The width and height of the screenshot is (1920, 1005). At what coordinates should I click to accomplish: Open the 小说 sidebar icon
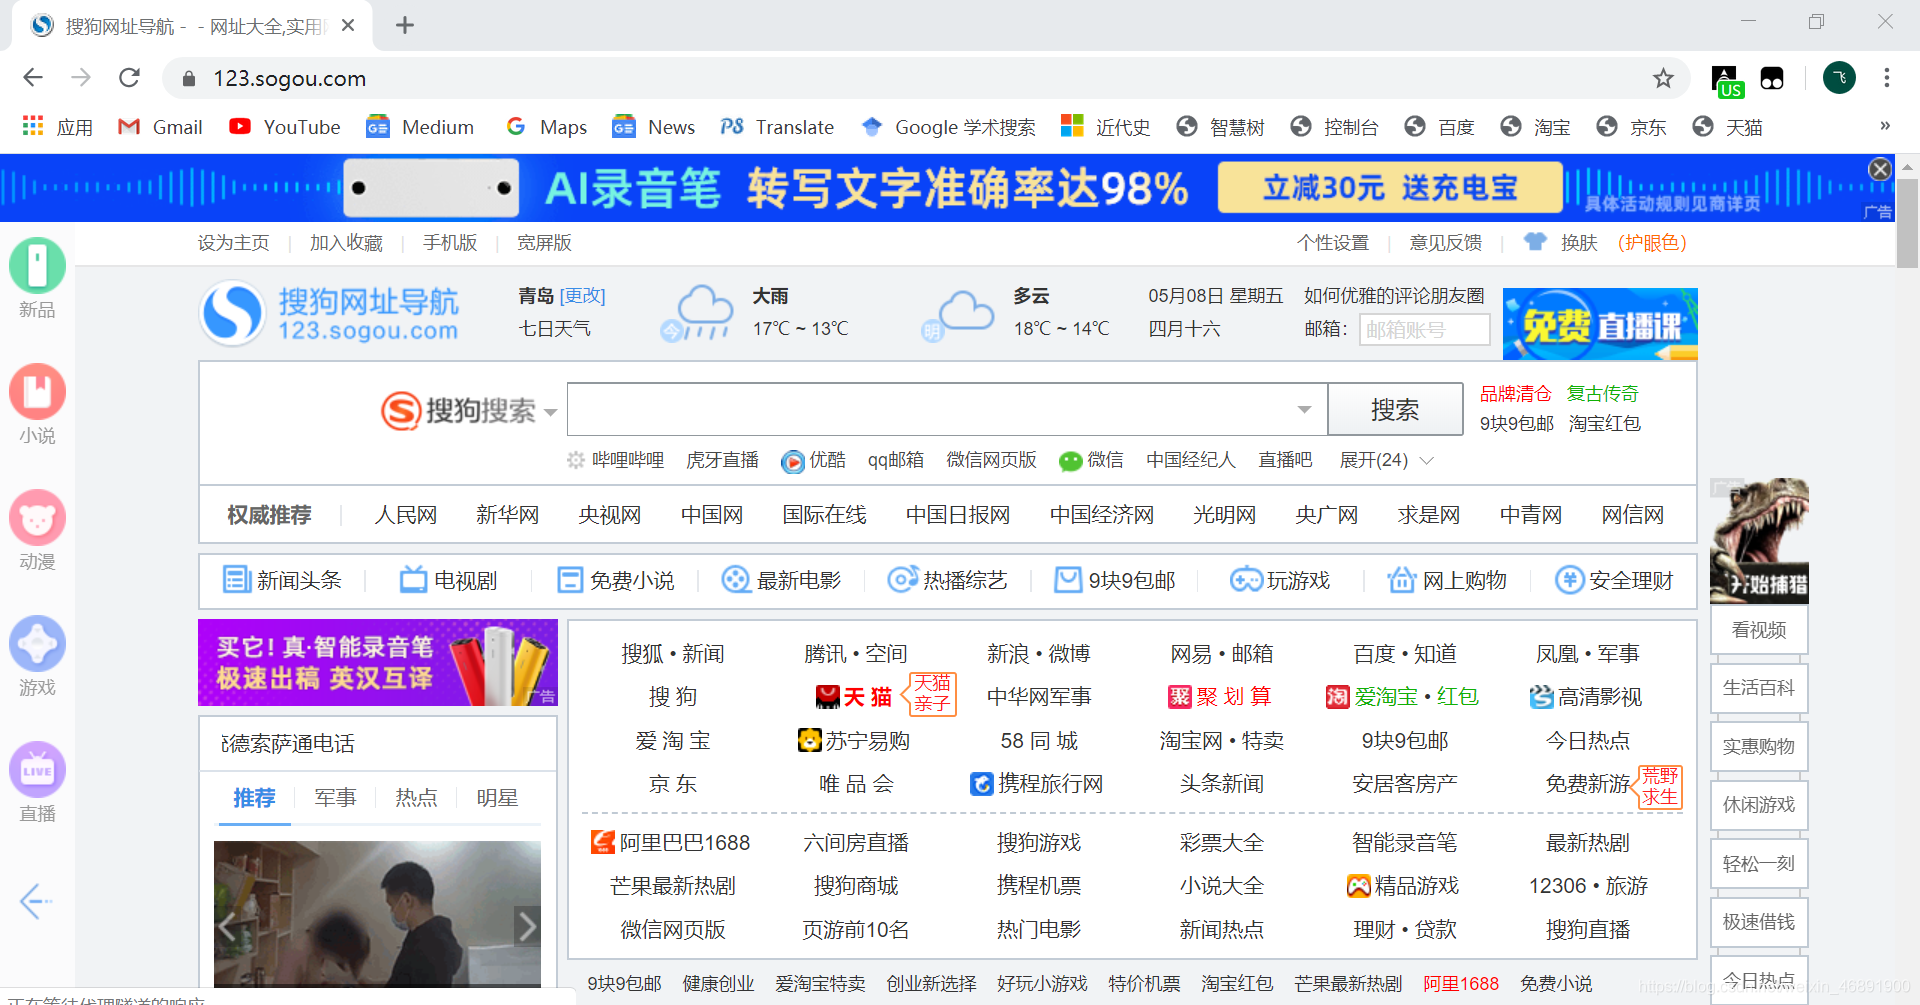tap(38, 392)
